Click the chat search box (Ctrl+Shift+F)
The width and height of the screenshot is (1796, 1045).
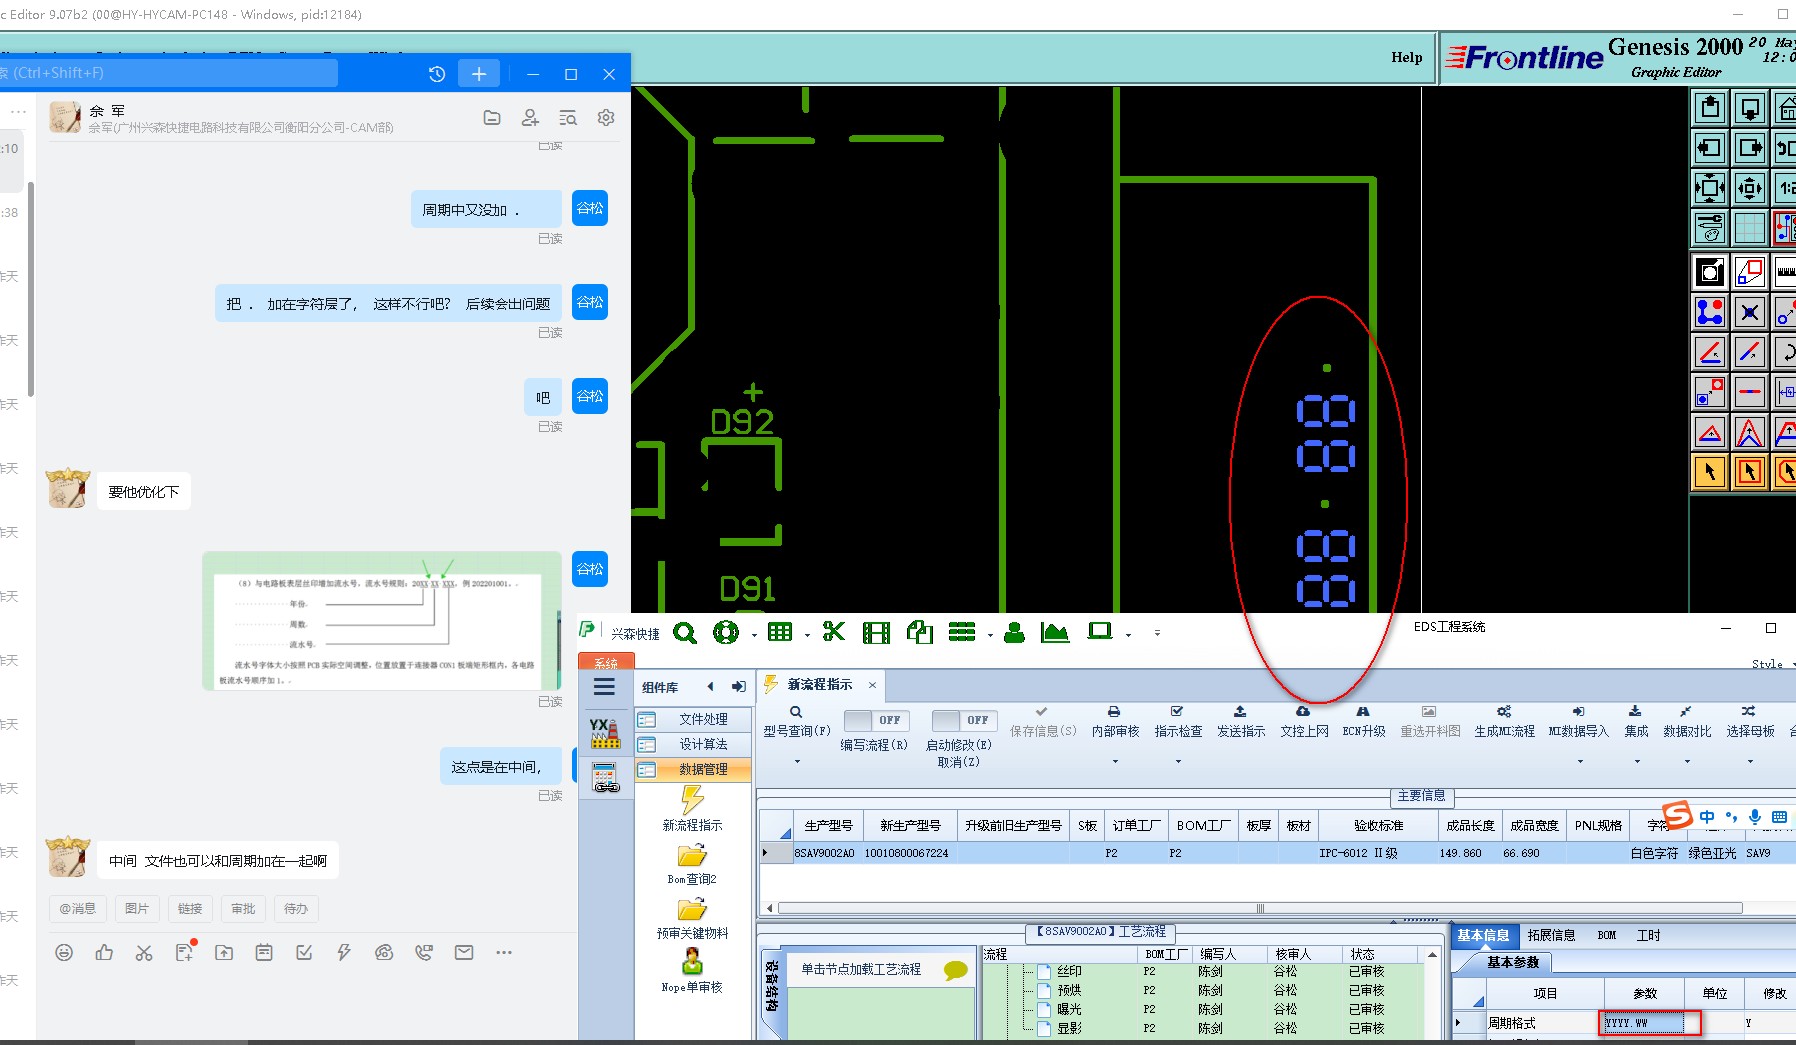(x=168, y=73)
